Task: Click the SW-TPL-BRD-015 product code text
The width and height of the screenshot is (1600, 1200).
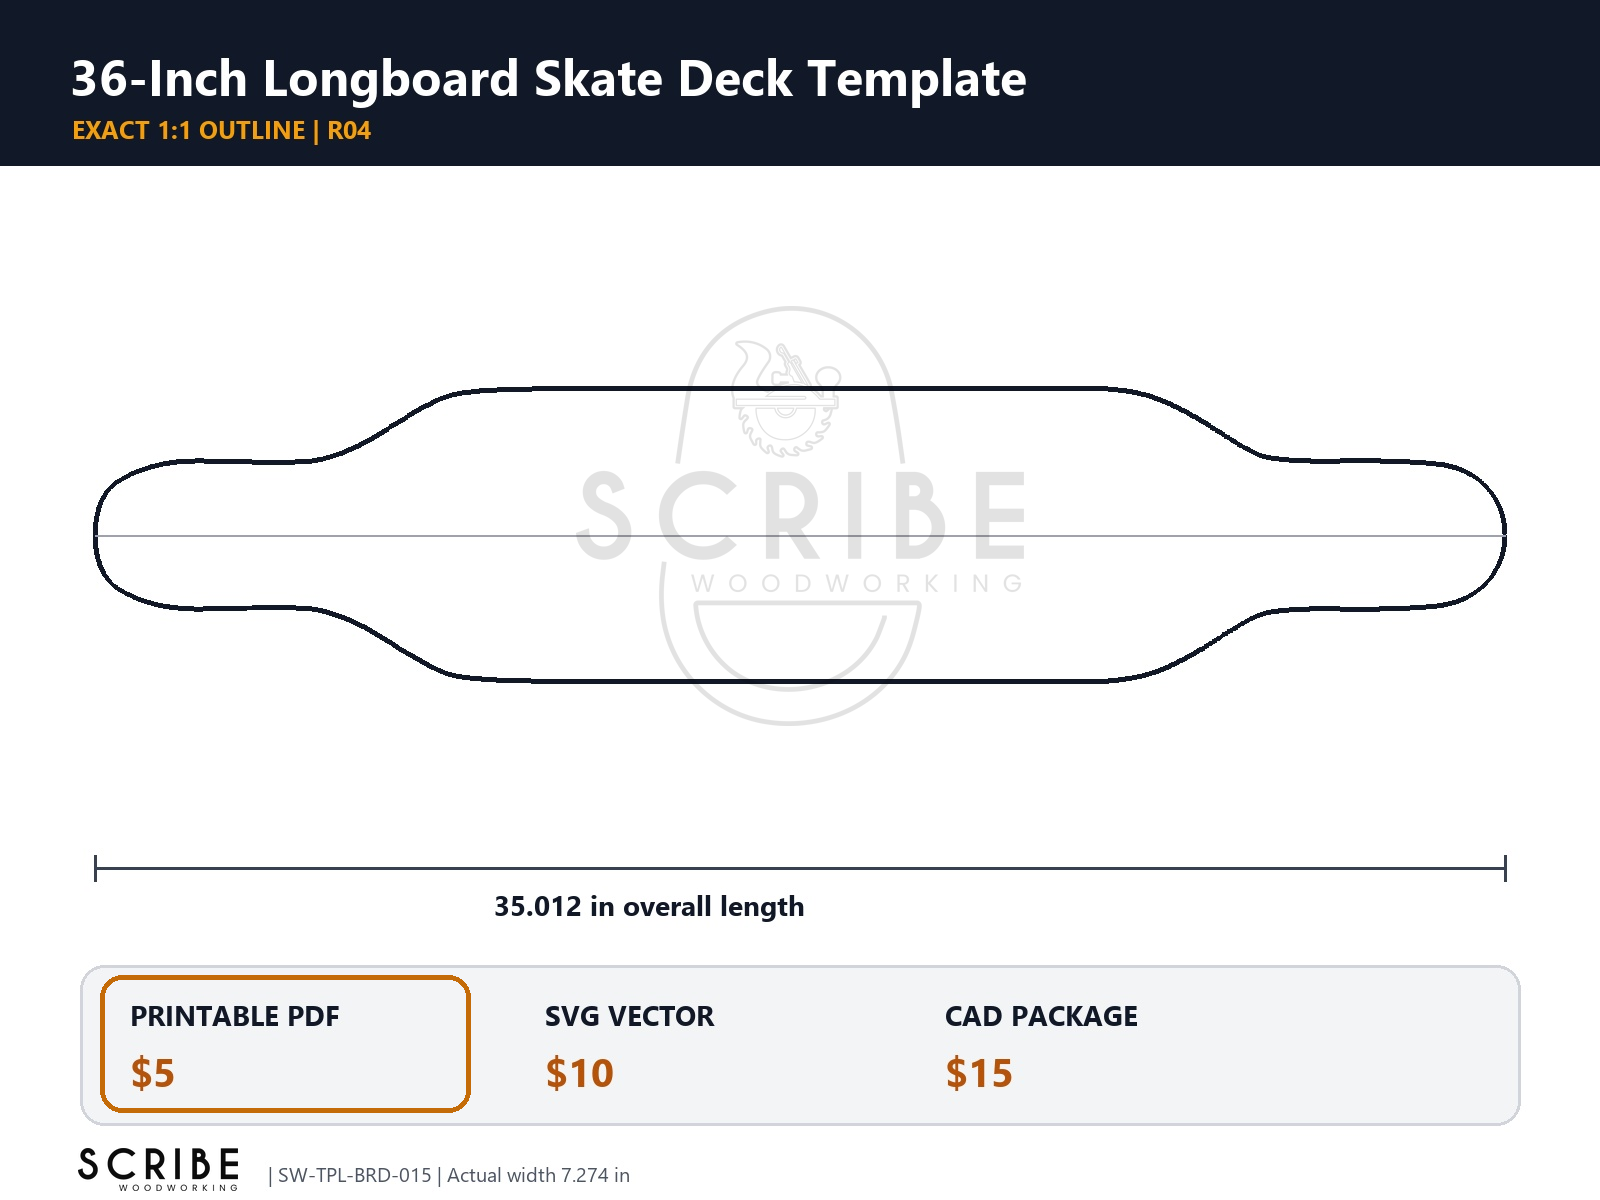Action: point(355,1175)
